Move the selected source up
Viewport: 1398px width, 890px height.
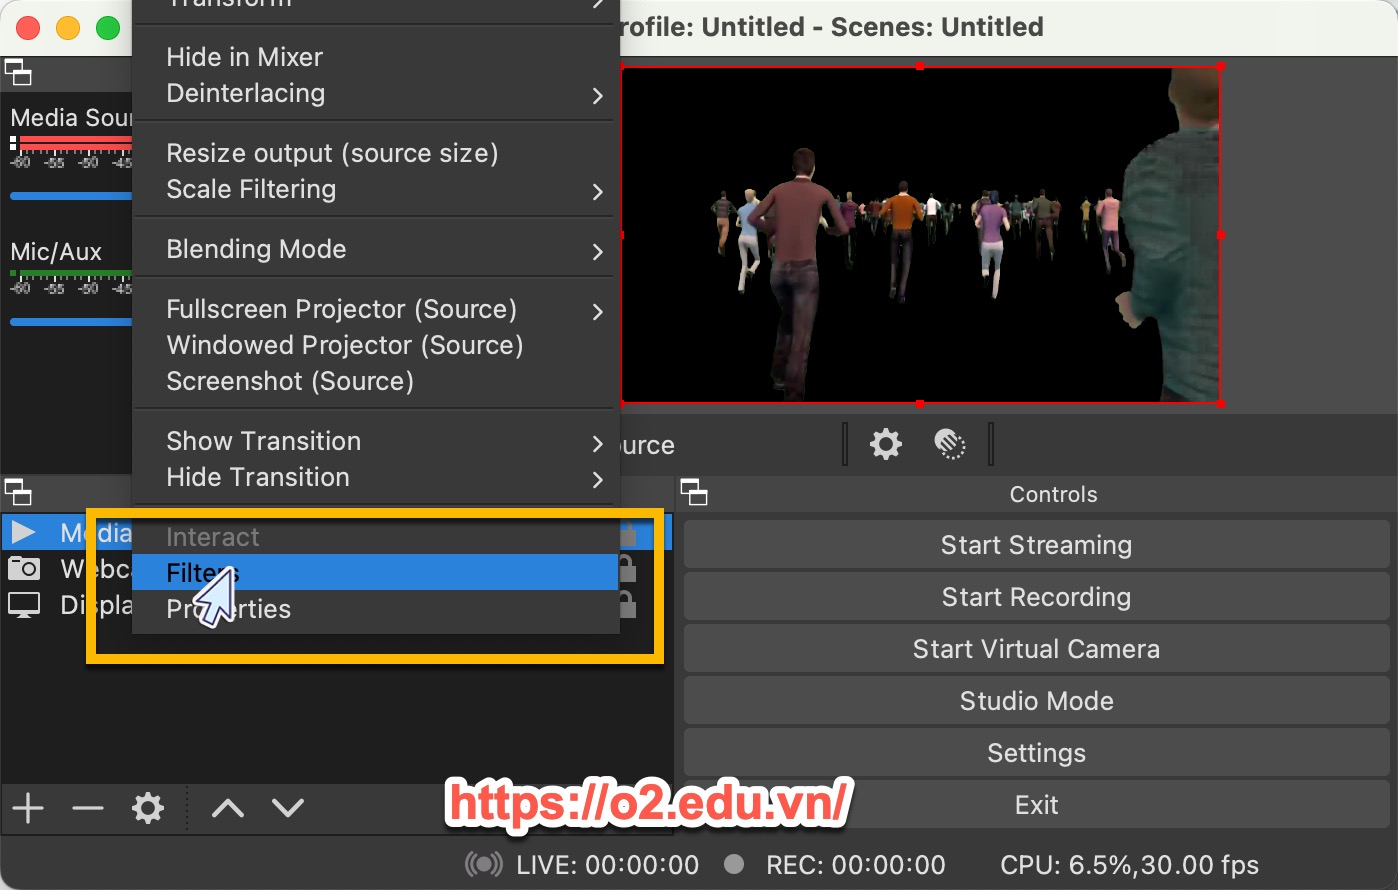pos(228,807)
